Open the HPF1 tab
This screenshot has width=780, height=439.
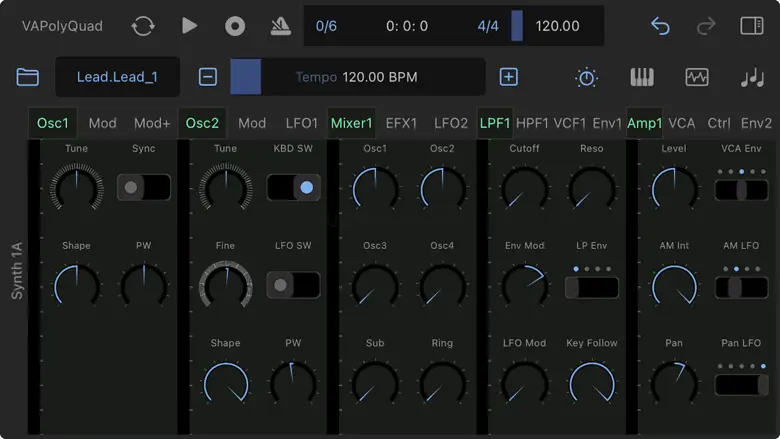click(x=532, y=123)
